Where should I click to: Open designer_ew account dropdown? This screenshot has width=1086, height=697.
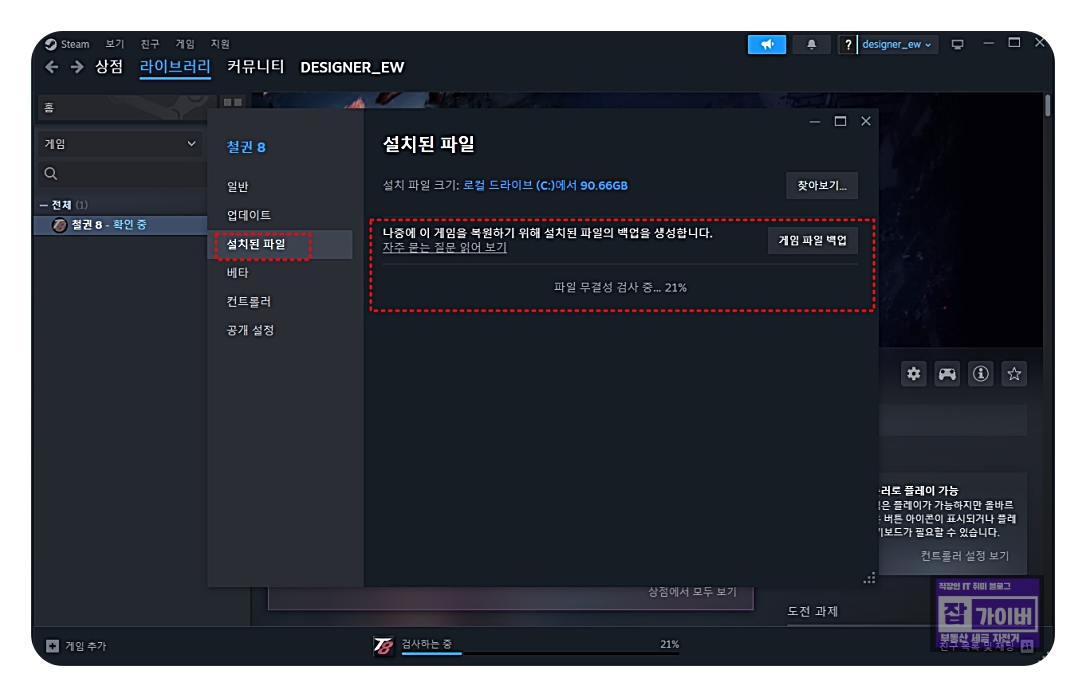coord(896,44)
